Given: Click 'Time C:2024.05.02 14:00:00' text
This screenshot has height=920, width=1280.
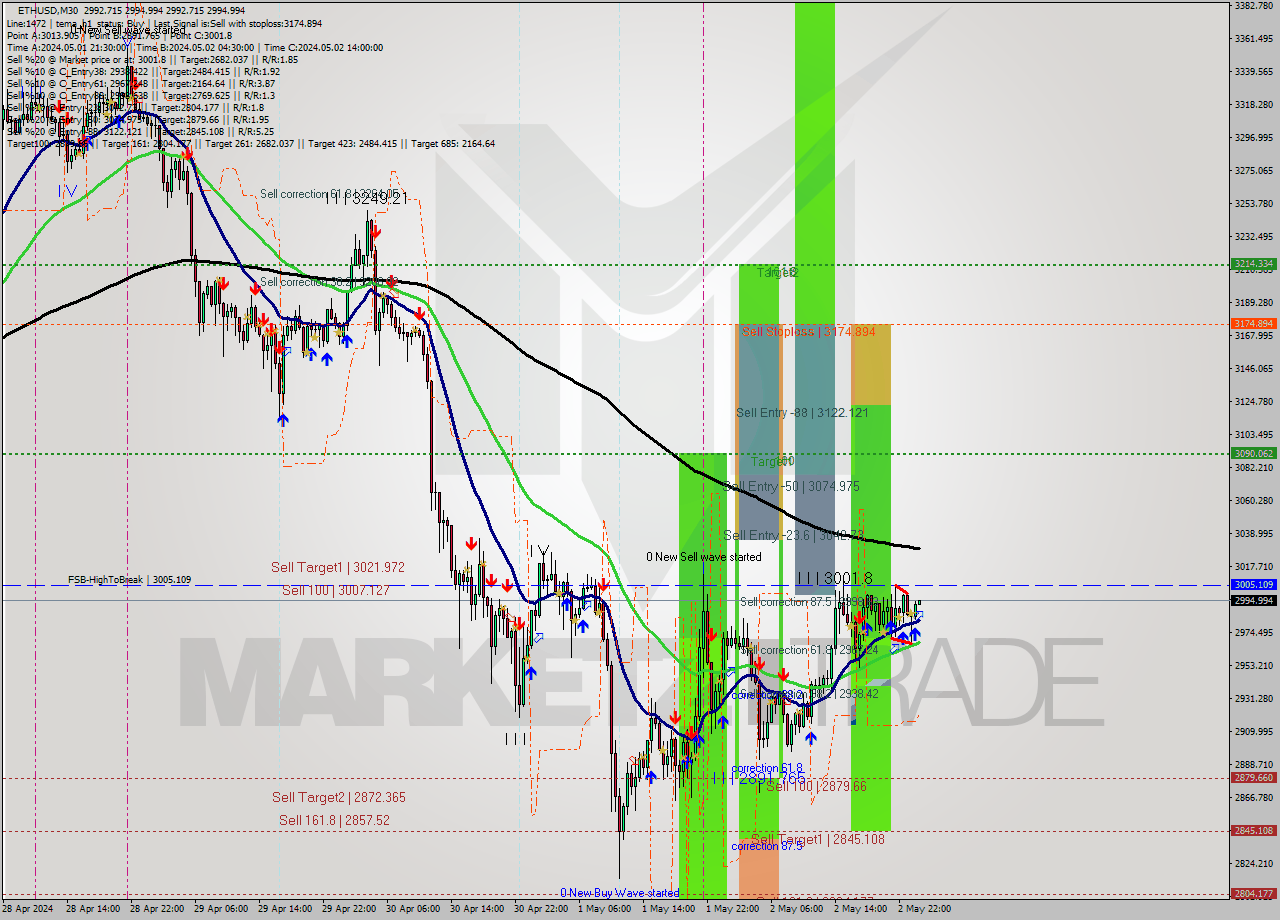Looking at the screenshot, I should [323, 47].
